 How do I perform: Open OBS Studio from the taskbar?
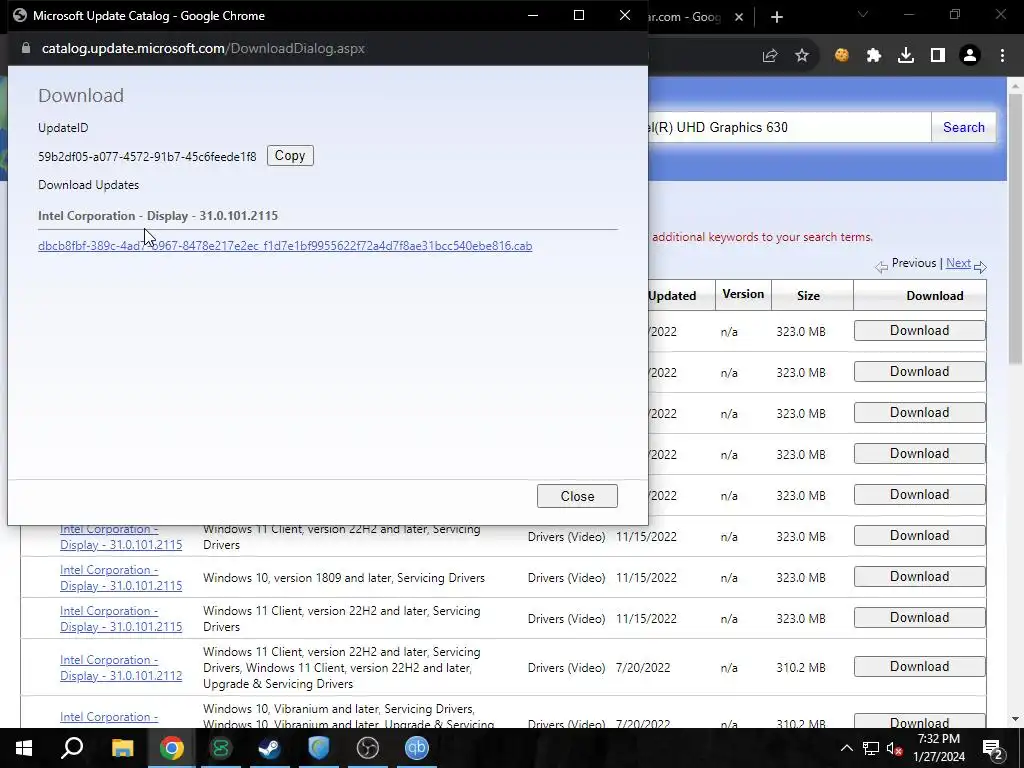coord(368,748)
